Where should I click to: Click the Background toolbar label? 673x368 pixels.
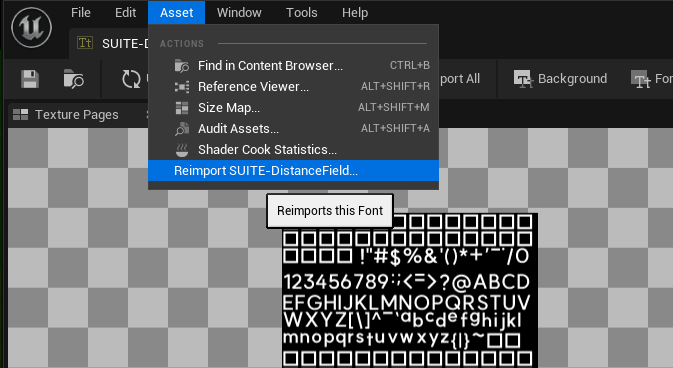pos(572,79)
